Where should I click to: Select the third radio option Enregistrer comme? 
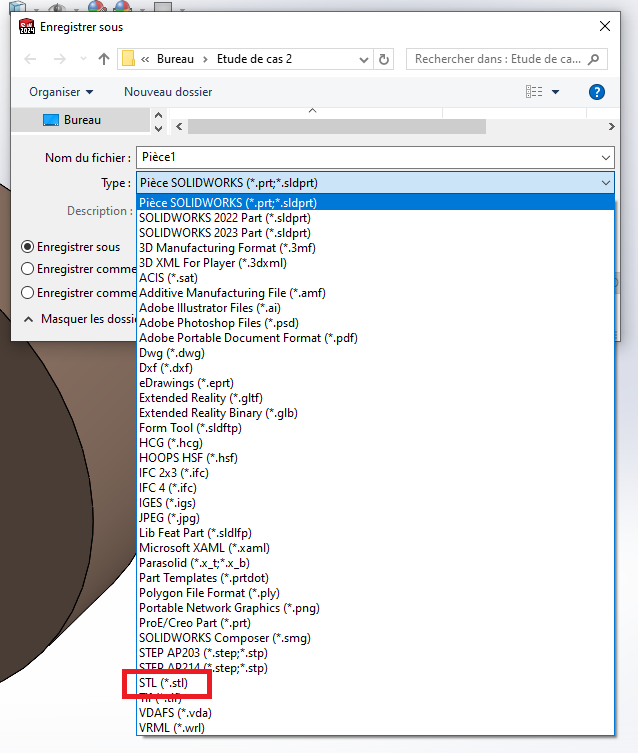(x=27, y=292)
